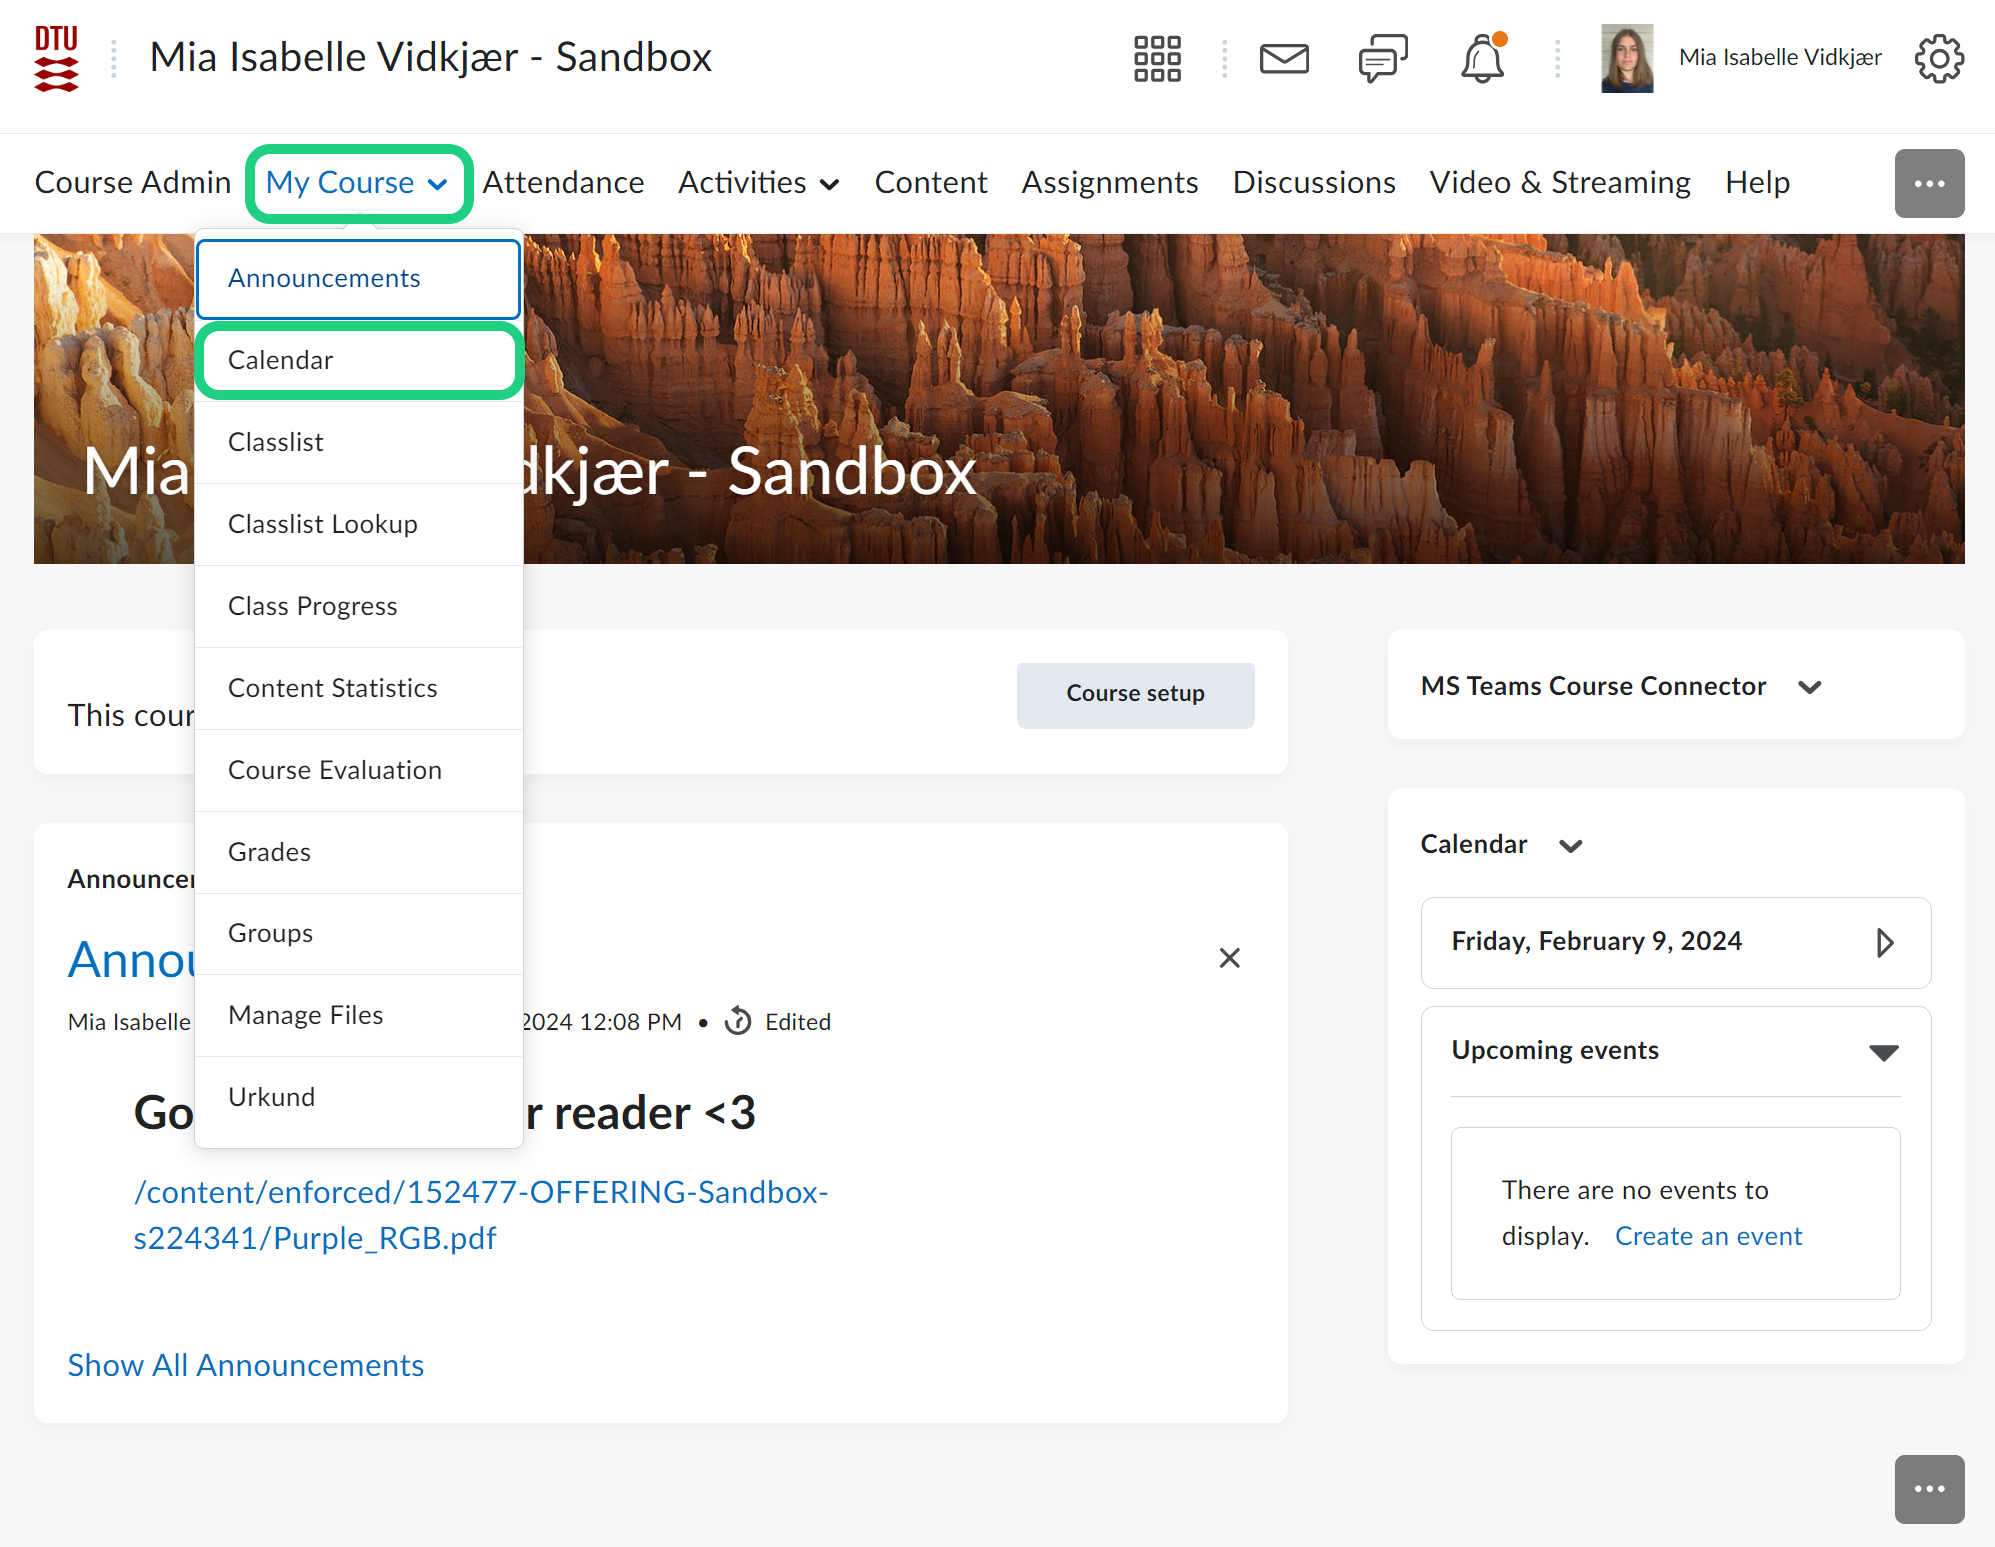Choose Grades in the dropdown menu
This screenshot has height=1547, width=1995.
click(x=269, y=852)
